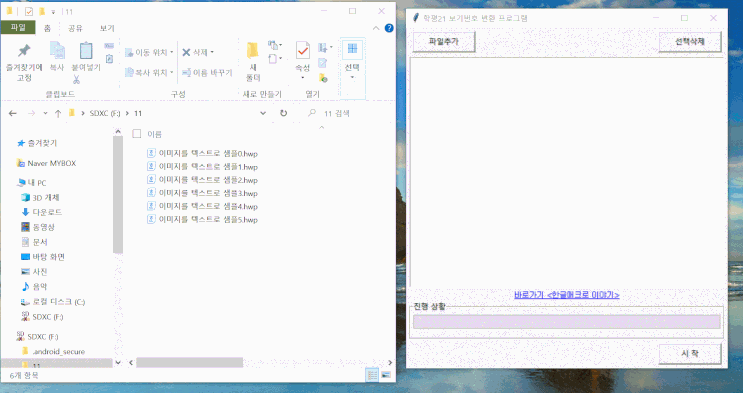Click SDXC (F:) in the address breadcrumb
Image resolution: width=743 pixels, height=393 pixels.
[105, 113]
